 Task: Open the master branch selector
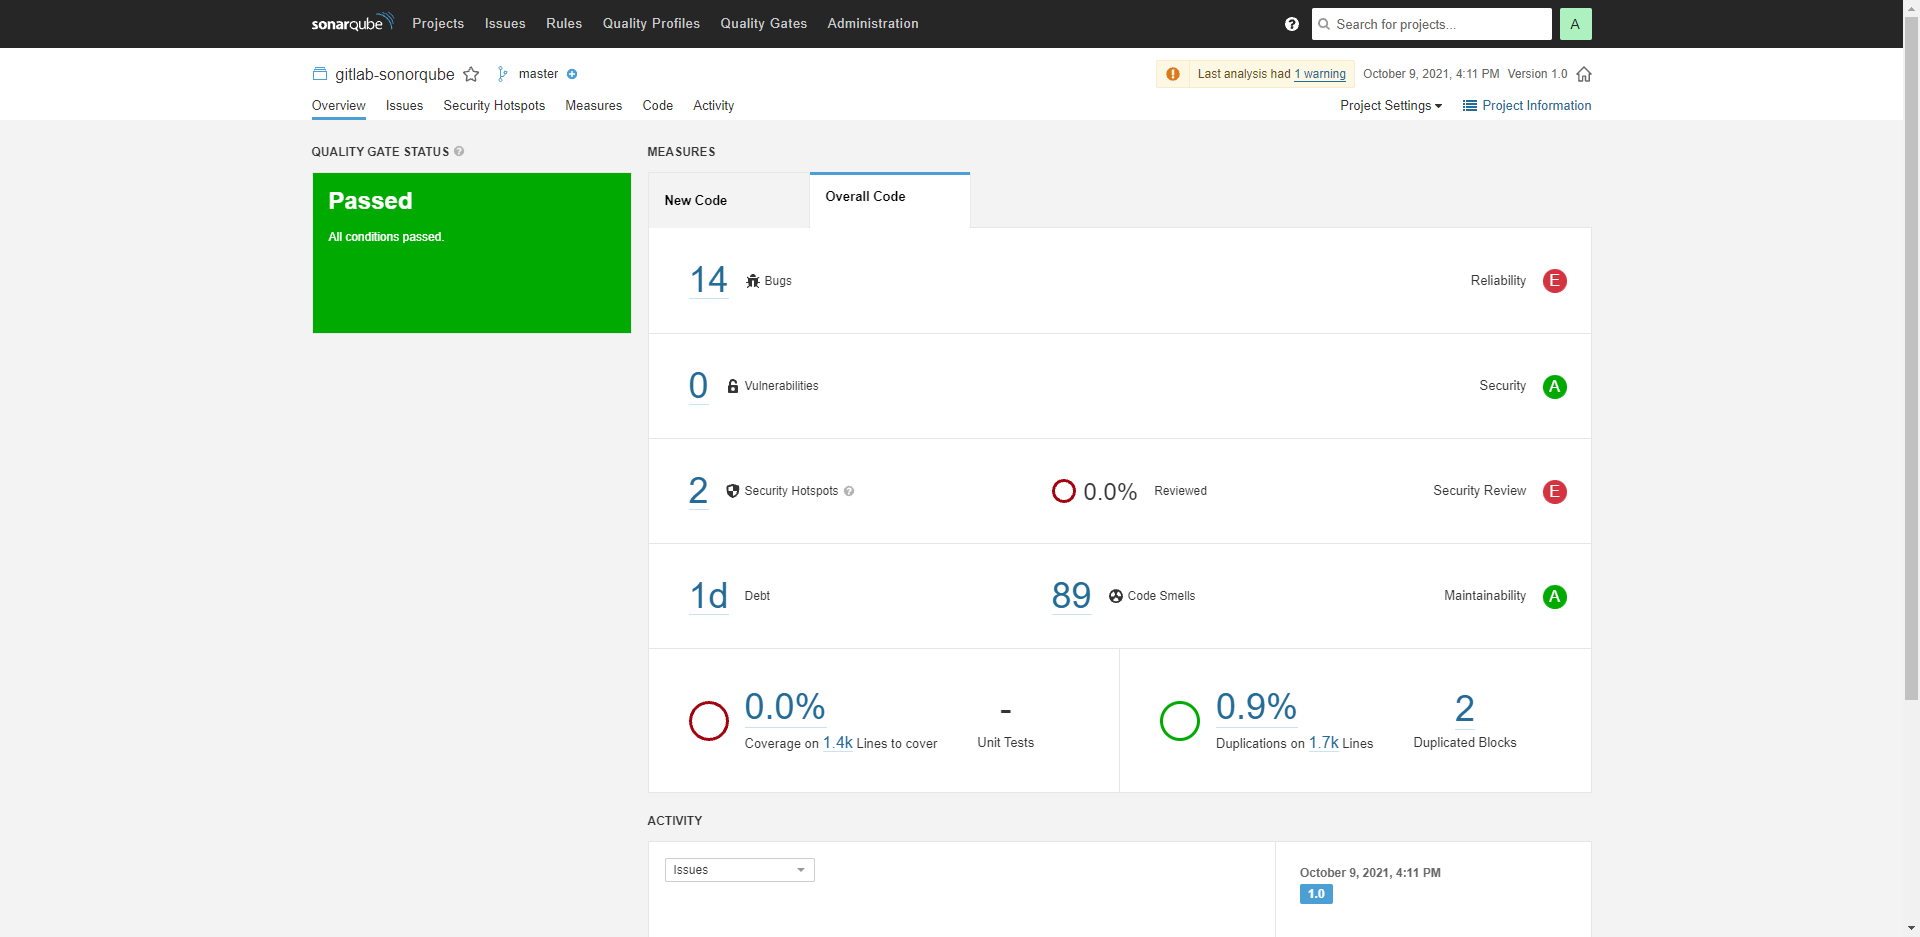(x=538, y=74)
